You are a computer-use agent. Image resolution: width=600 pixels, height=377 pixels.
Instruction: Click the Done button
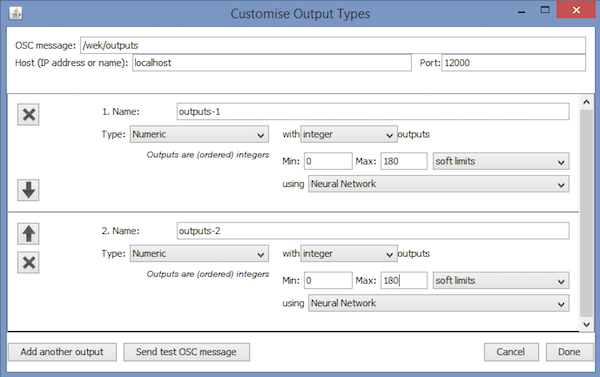coord(569,352)
